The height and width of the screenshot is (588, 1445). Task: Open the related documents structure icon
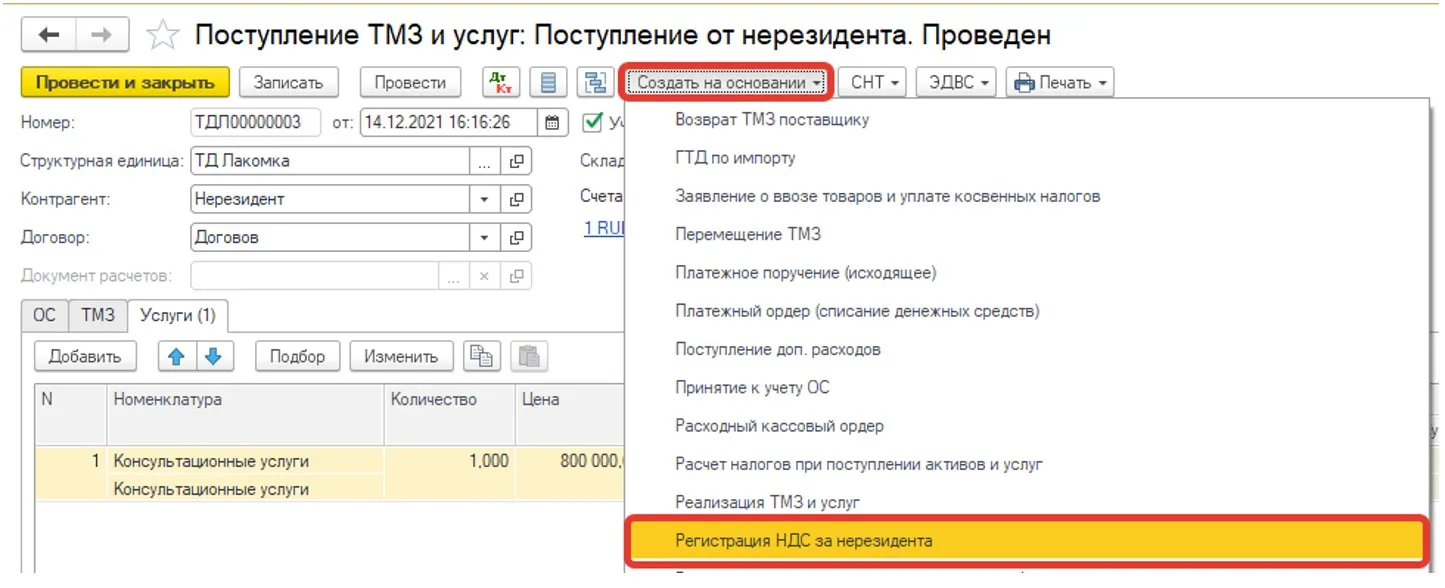pos(594,82)
